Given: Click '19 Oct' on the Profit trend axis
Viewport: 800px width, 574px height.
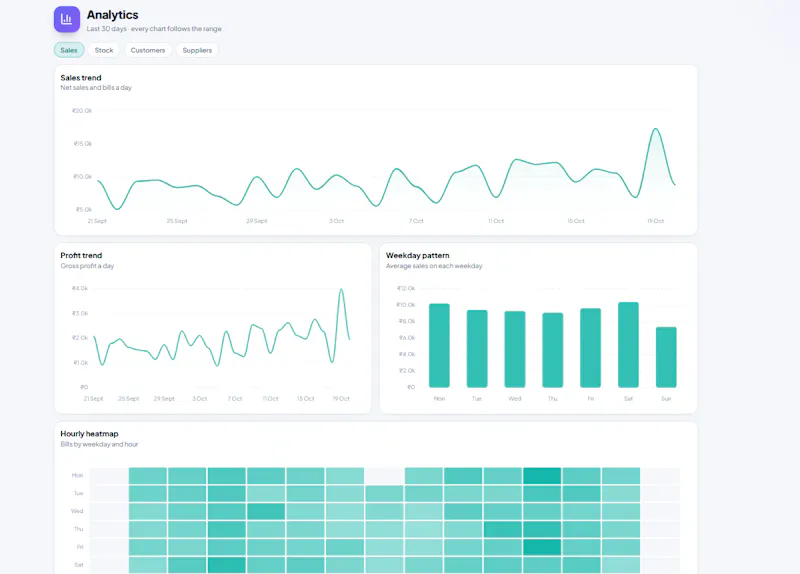Looking at the screenshot, I should pyautogui.click(x=341, y=398).
